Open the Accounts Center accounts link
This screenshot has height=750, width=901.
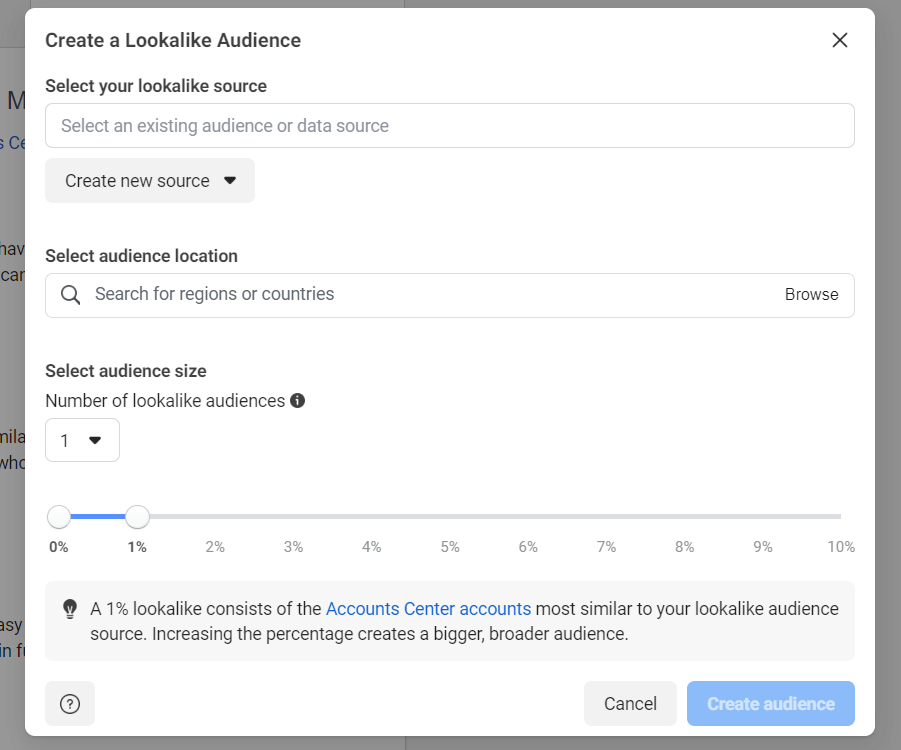(428, 608)
